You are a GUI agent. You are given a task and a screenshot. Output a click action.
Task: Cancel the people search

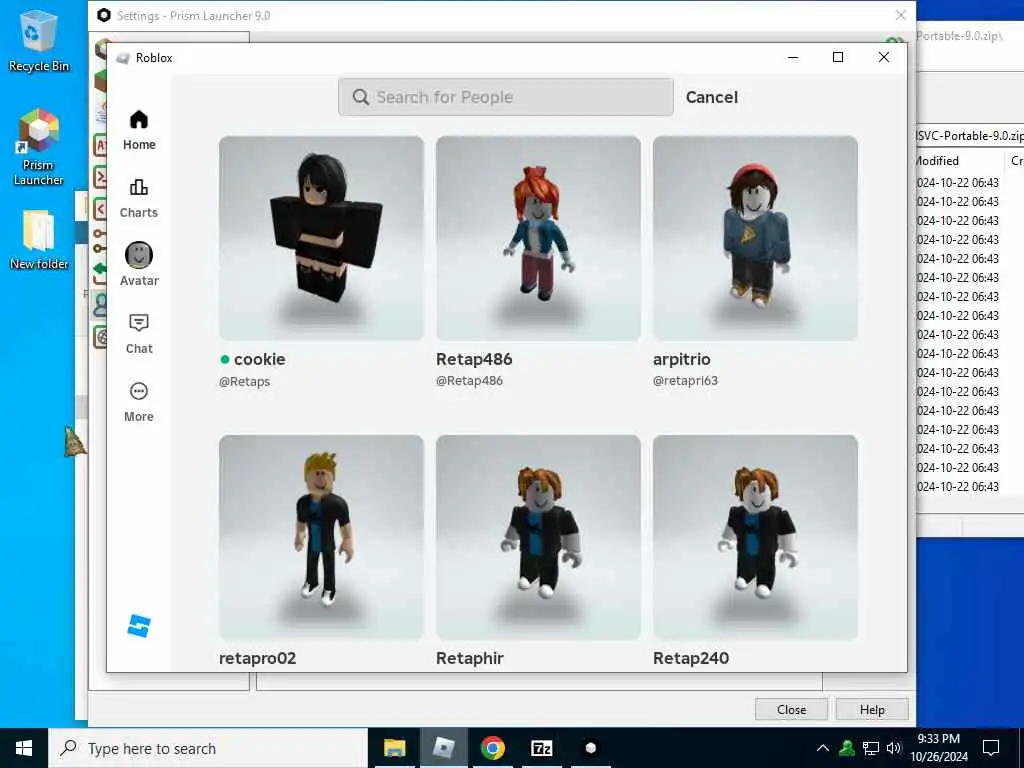[711, 97]
